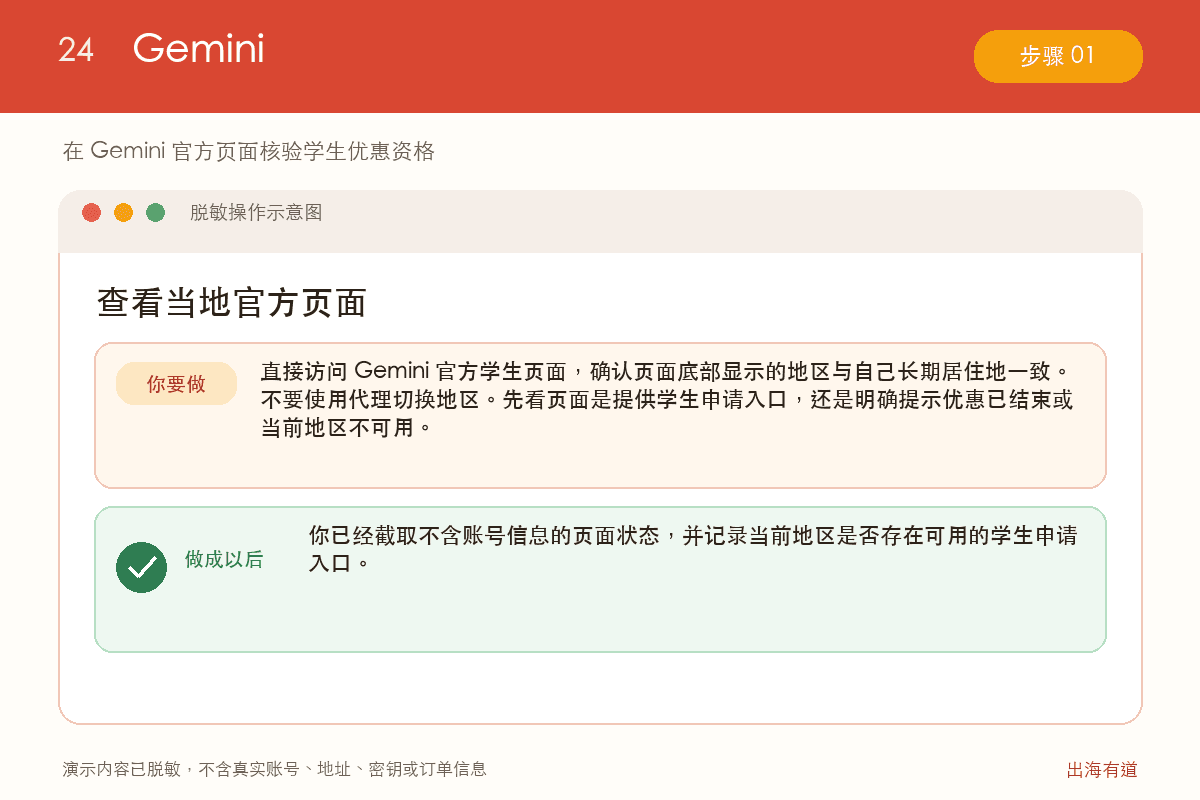The image size is (1200, 800).
Task: Click the 你要做 label badge
Action: [x=176, y=384]
